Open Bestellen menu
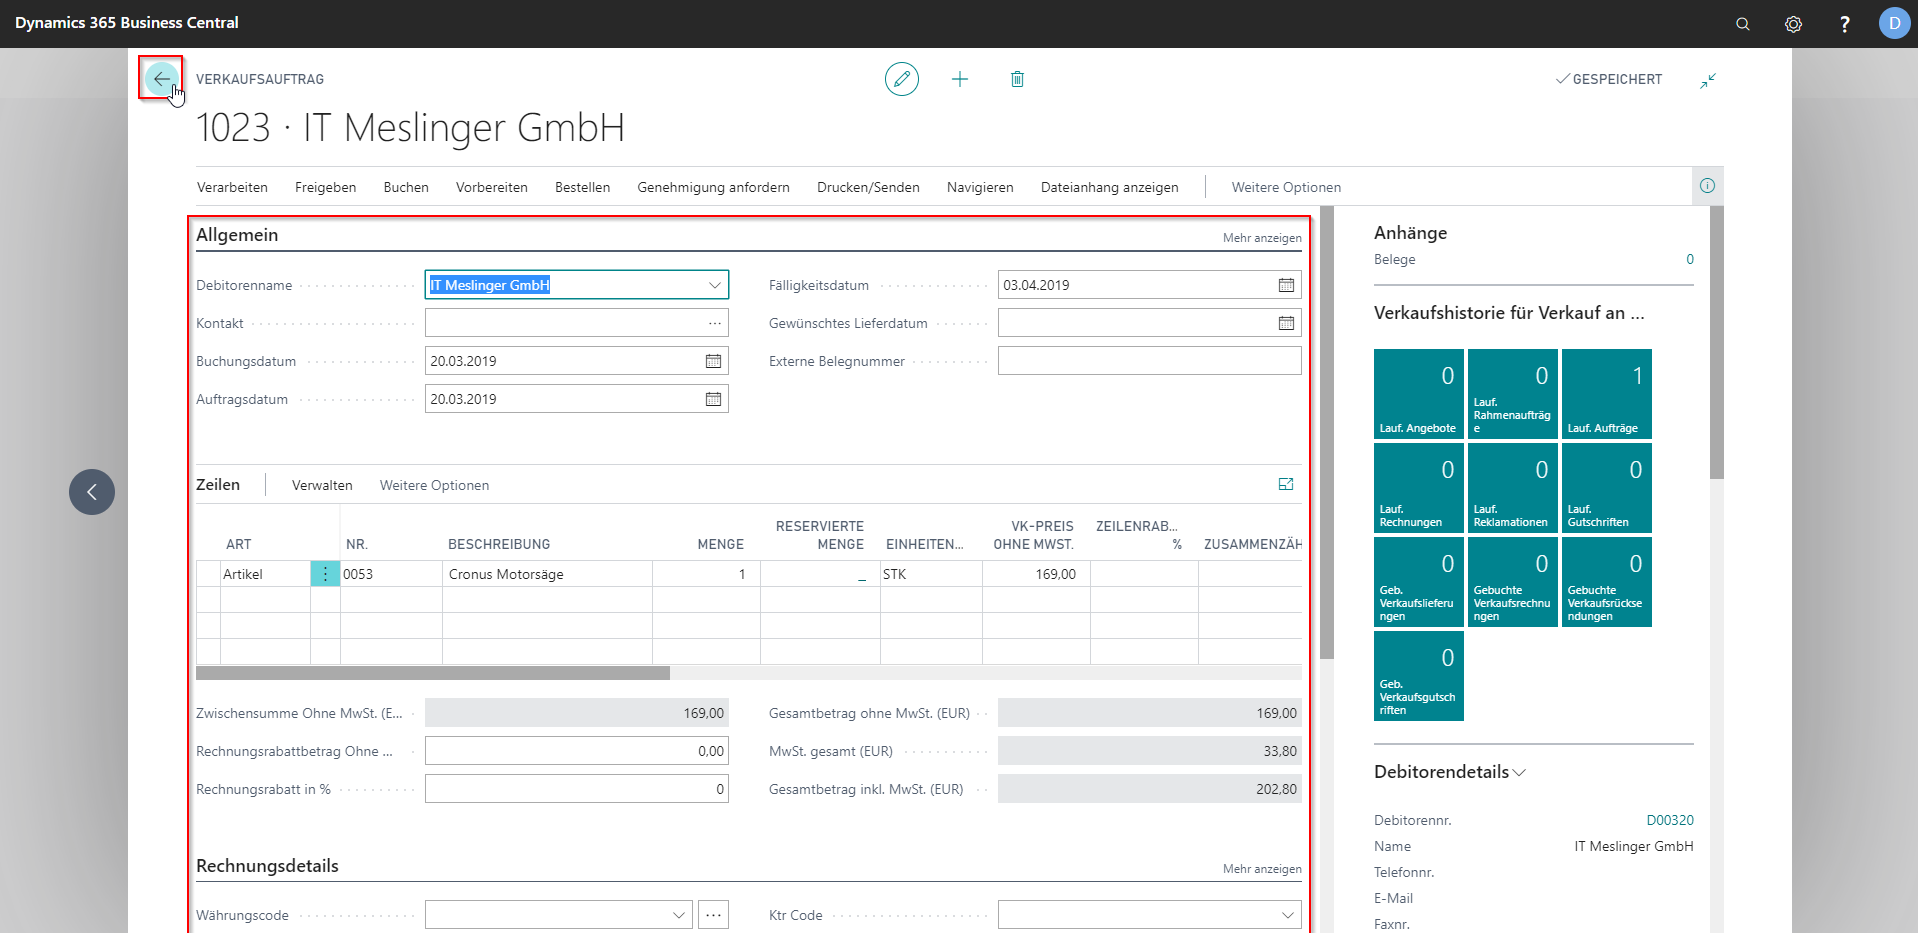This screenshot has height=933, width=1918. click(x=582, y=187)
